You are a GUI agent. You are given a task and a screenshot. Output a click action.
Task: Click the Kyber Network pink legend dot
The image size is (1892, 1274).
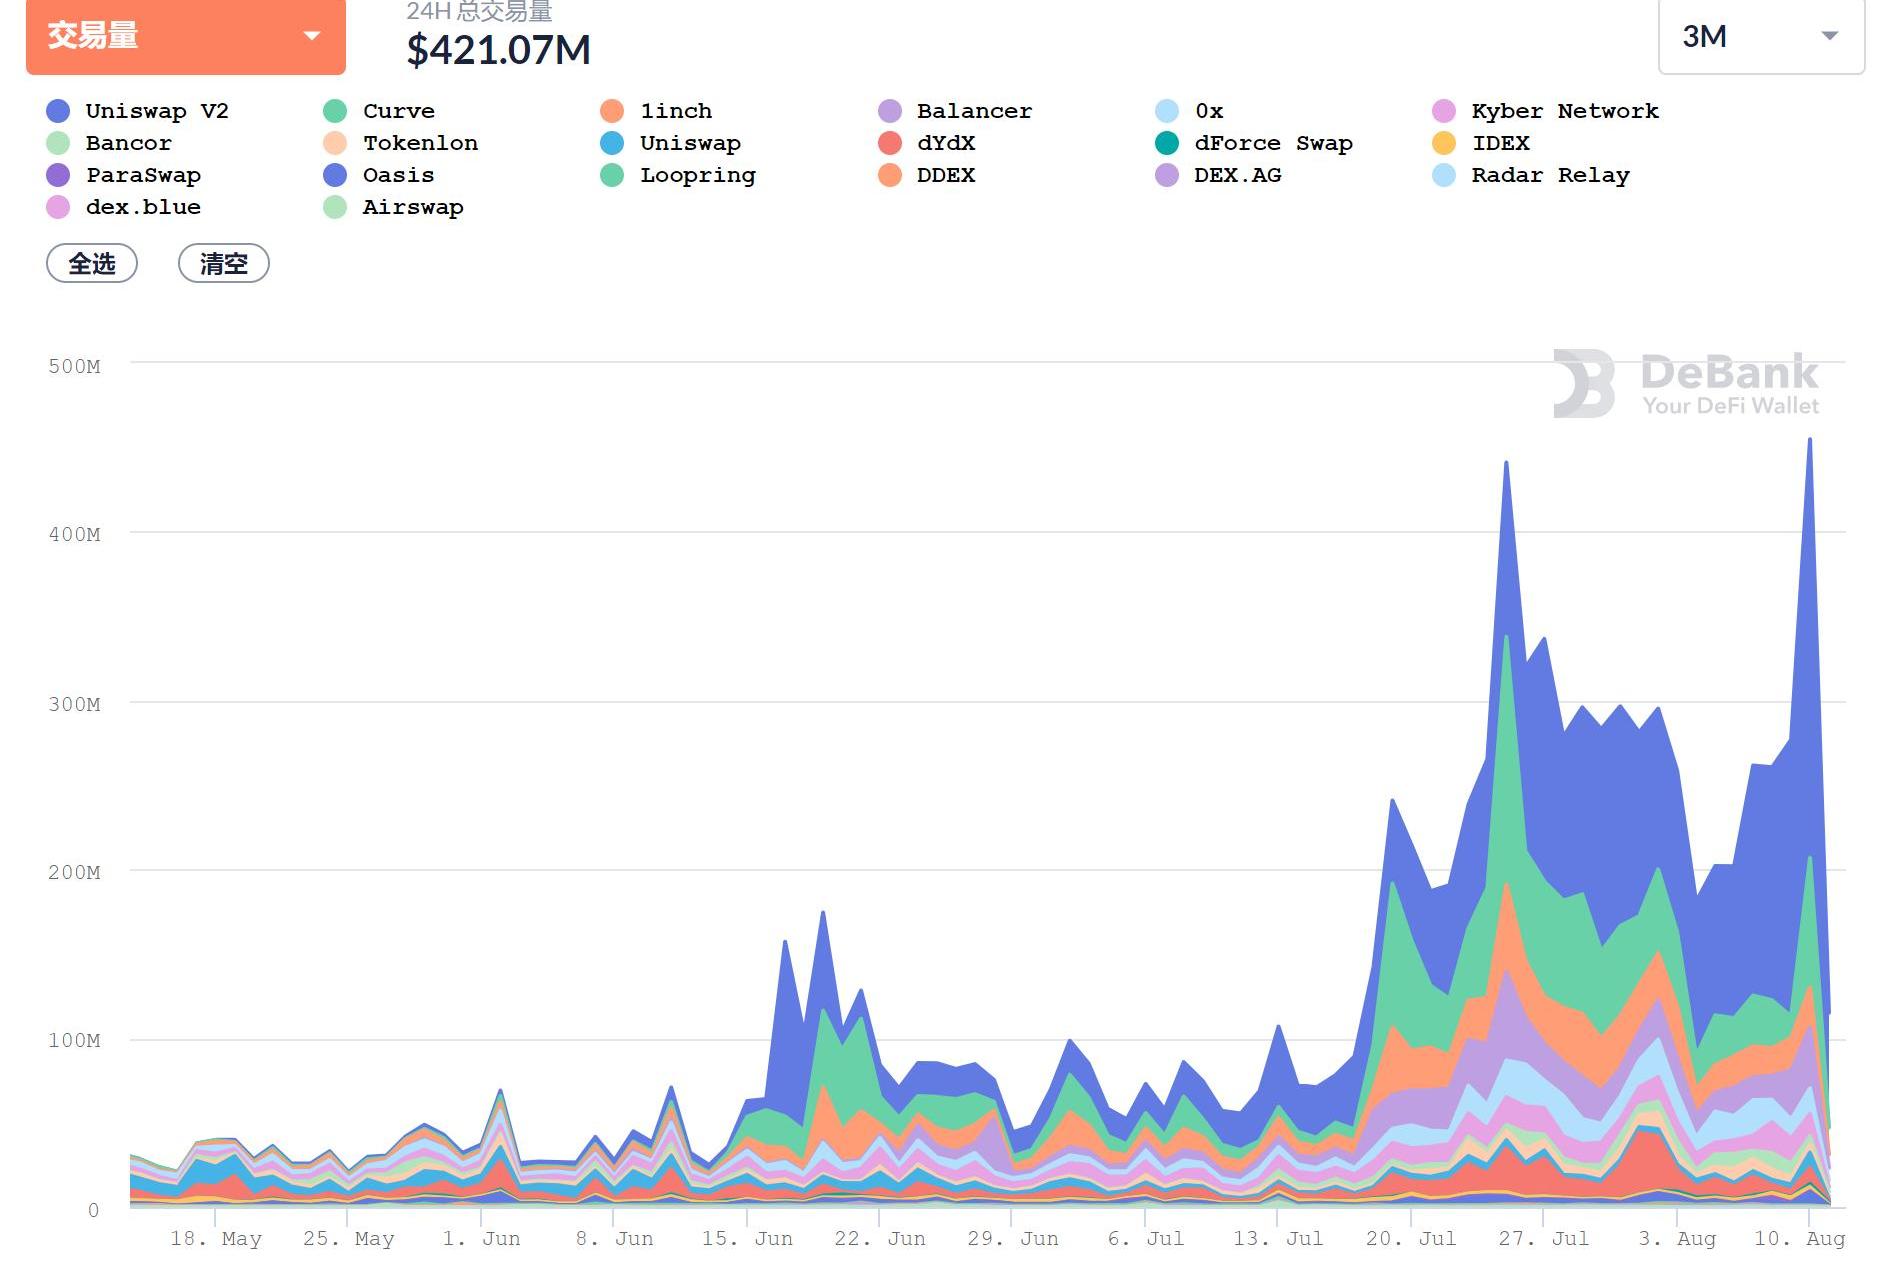(x=1444, y=111)
